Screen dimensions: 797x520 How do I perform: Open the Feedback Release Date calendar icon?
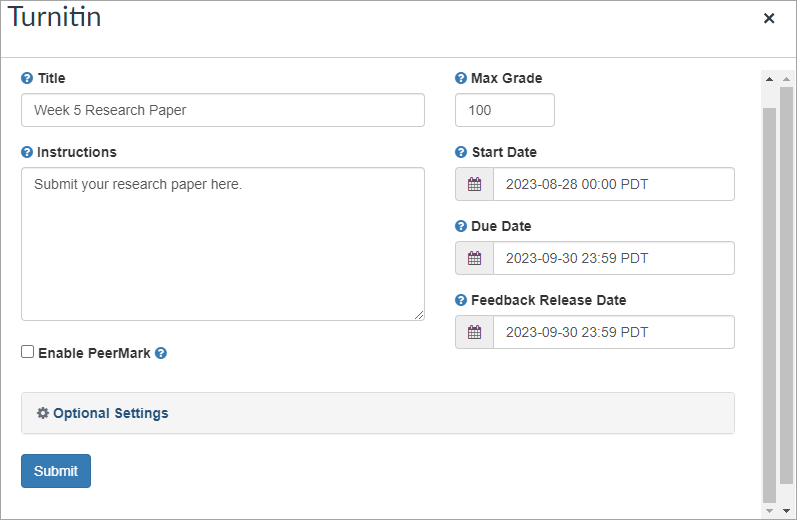474,332
